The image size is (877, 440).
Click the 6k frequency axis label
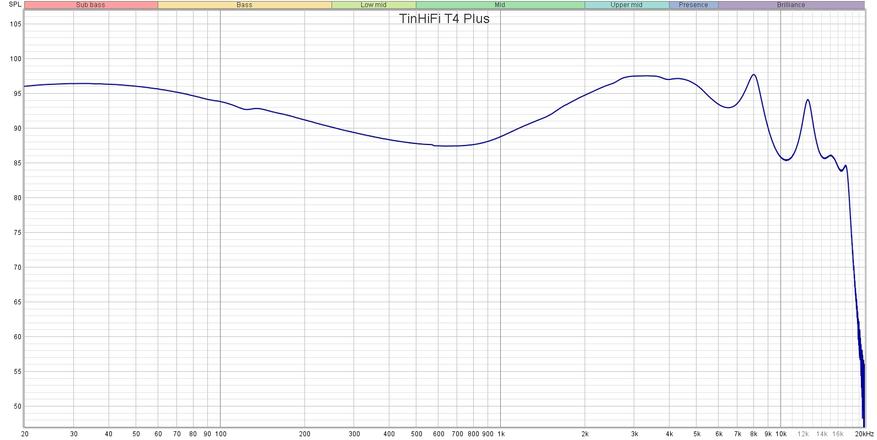click(719, 434)
